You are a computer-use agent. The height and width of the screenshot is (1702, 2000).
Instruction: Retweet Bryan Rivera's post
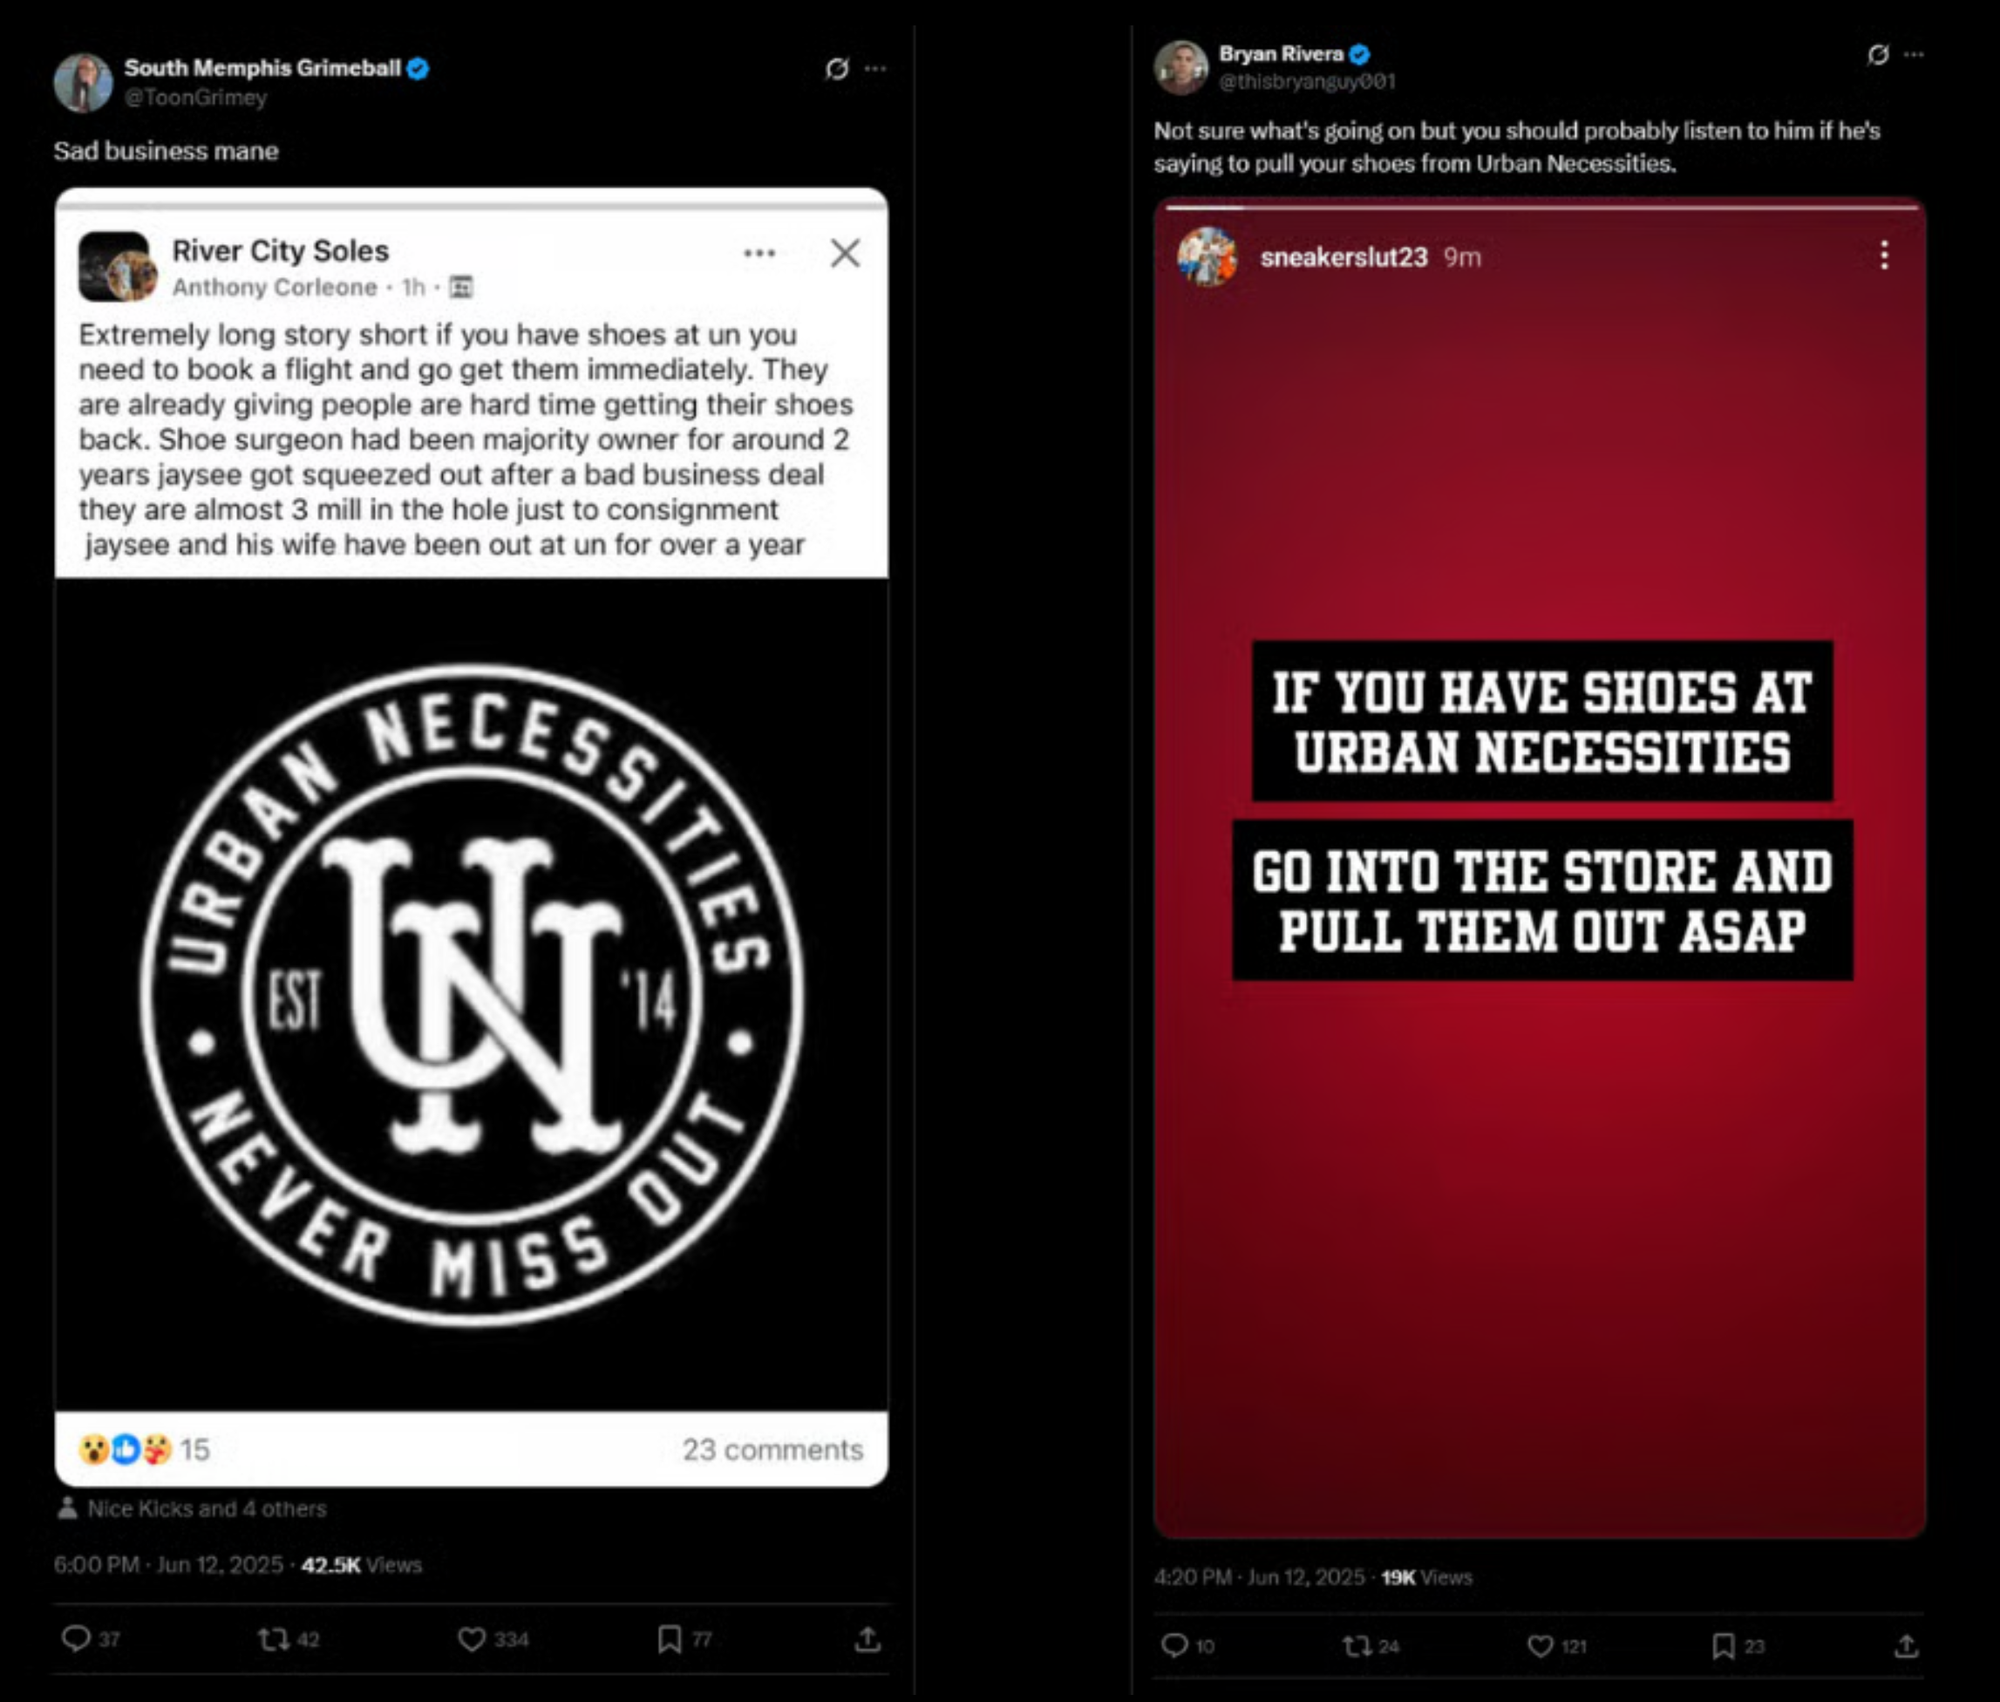1356,1645
